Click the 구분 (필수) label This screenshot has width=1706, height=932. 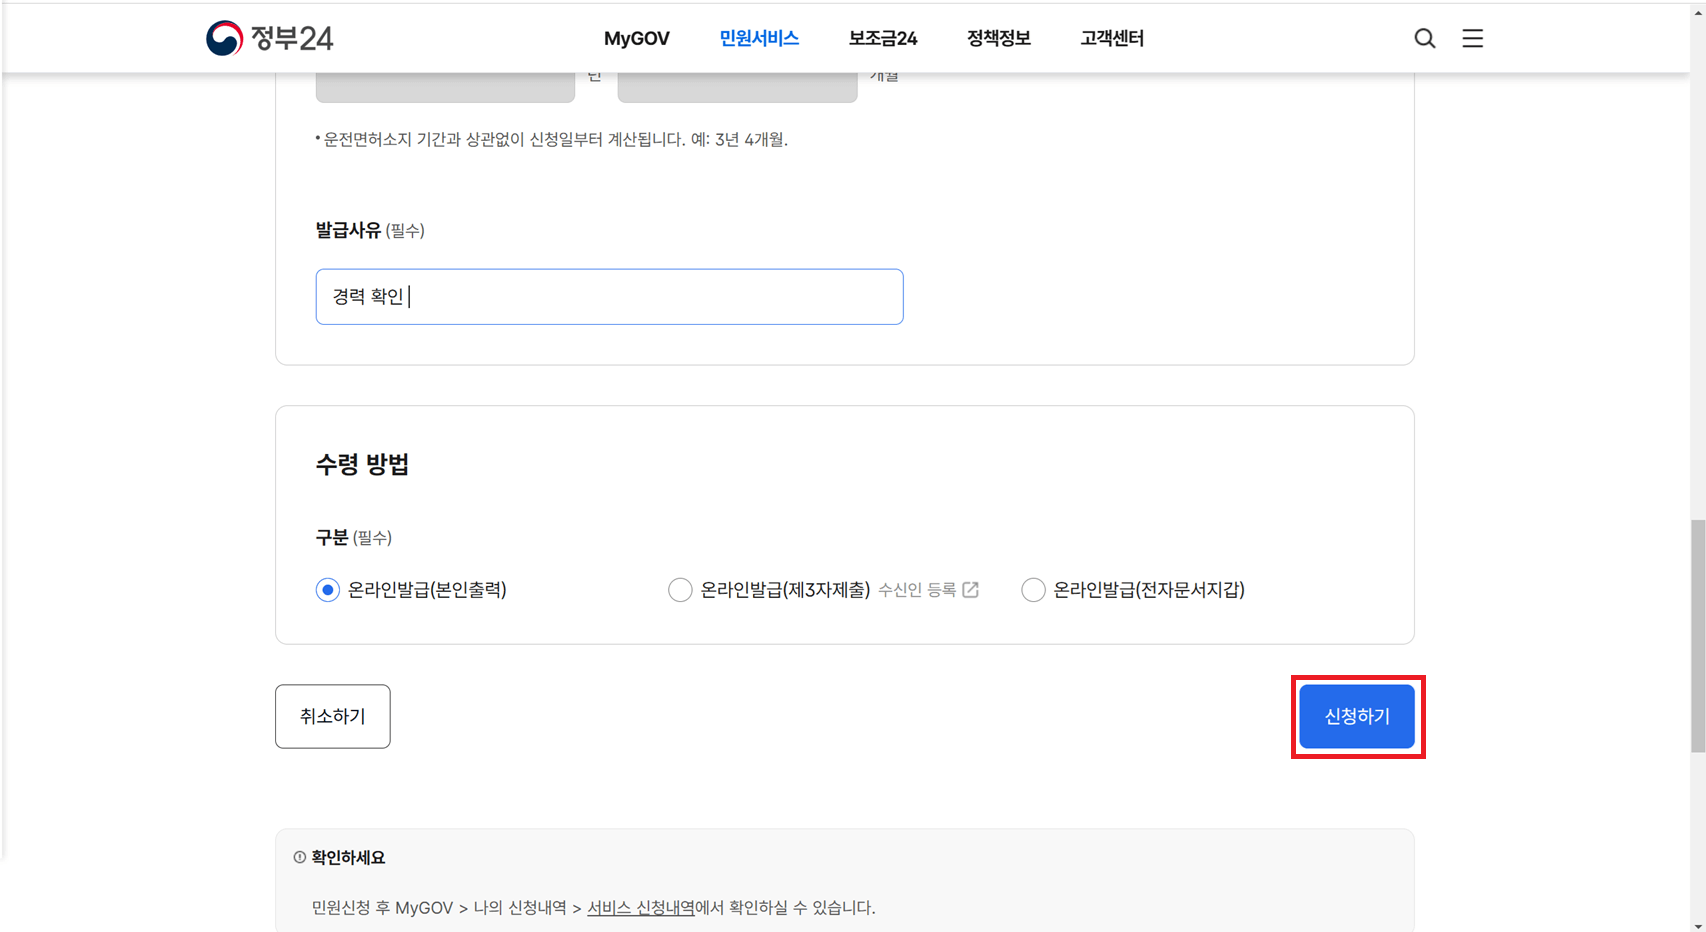pyautogui.click(x=354, y=537)
